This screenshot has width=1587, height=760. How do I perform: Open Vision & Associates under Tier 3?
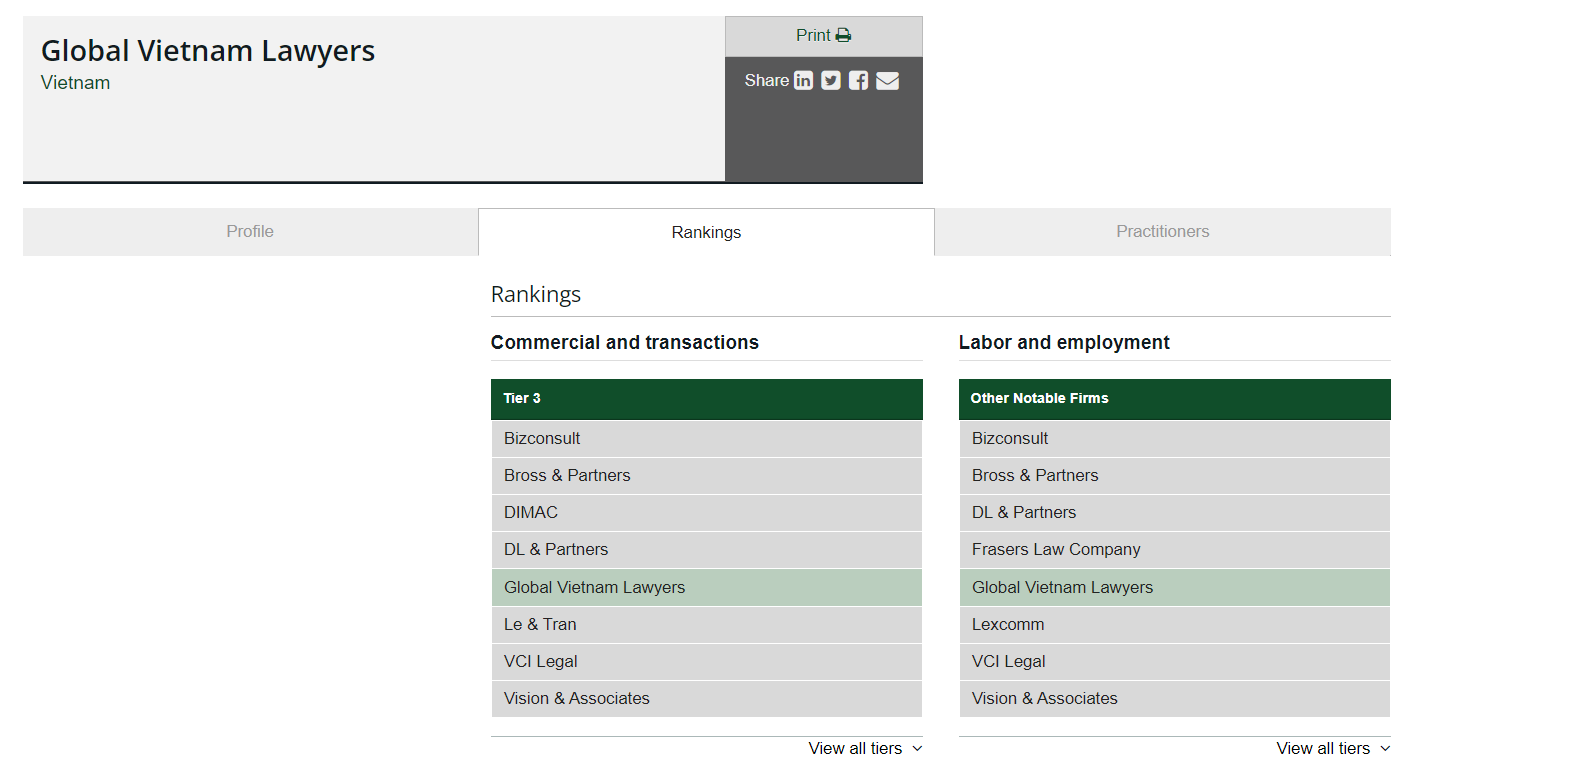576,699
